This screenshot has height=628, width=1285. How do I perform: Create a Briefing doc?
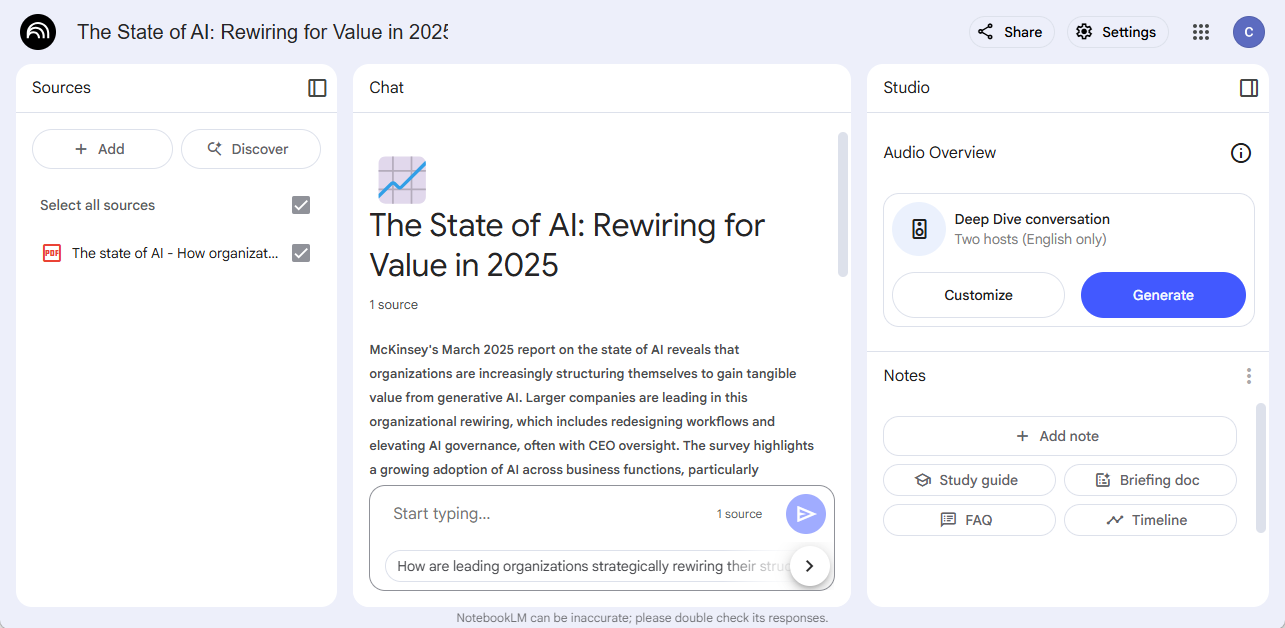click(x=1150, y=480)
